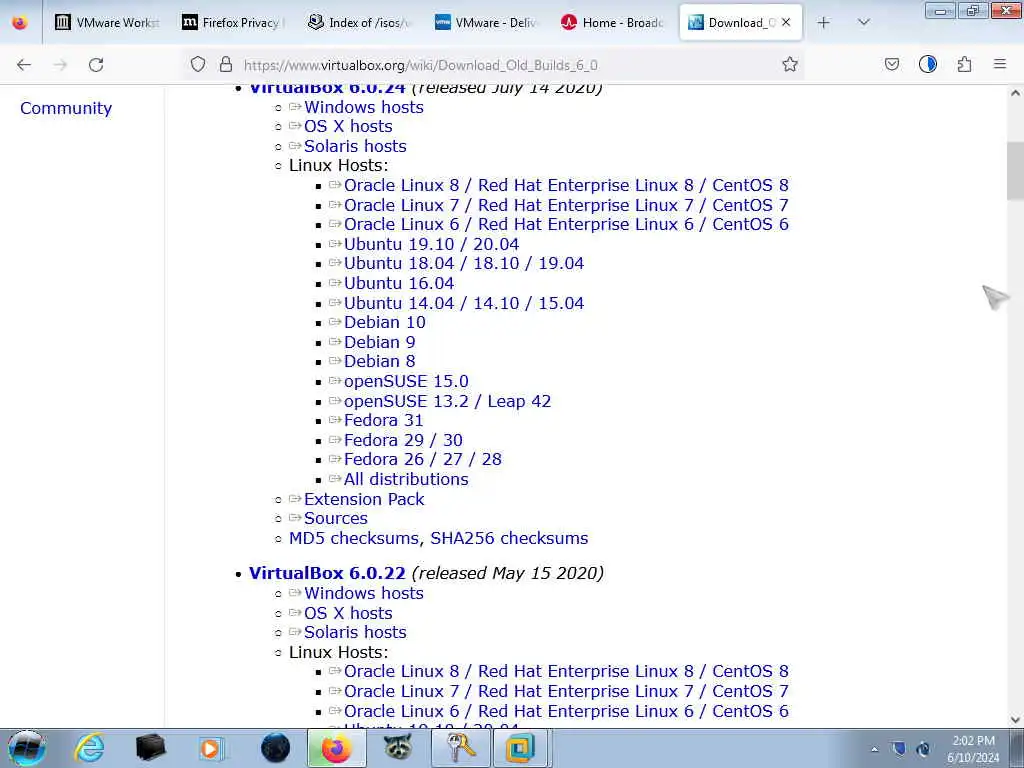Image resolution: width=1024 pixels, height=768 pixels.
Task: Reload the current page
Action: (x=96, y=65)
